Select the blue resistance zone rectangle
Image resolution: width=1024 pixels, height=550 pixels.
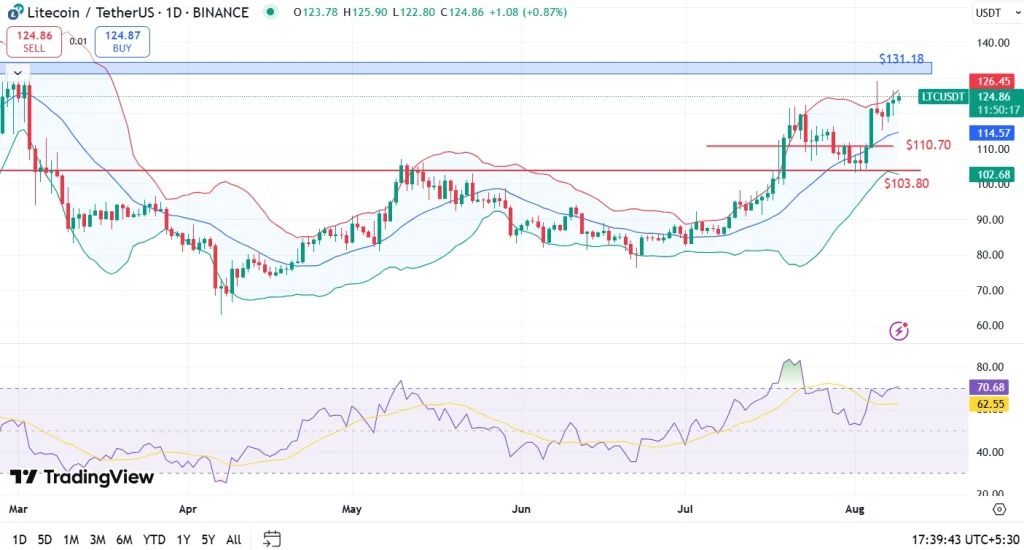466,68
